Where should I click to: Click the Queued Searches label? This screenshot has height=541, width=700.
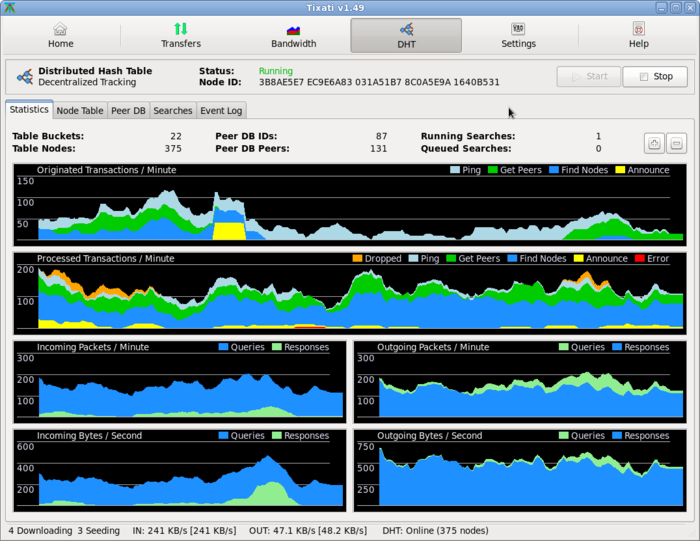(x=466, y=149)
